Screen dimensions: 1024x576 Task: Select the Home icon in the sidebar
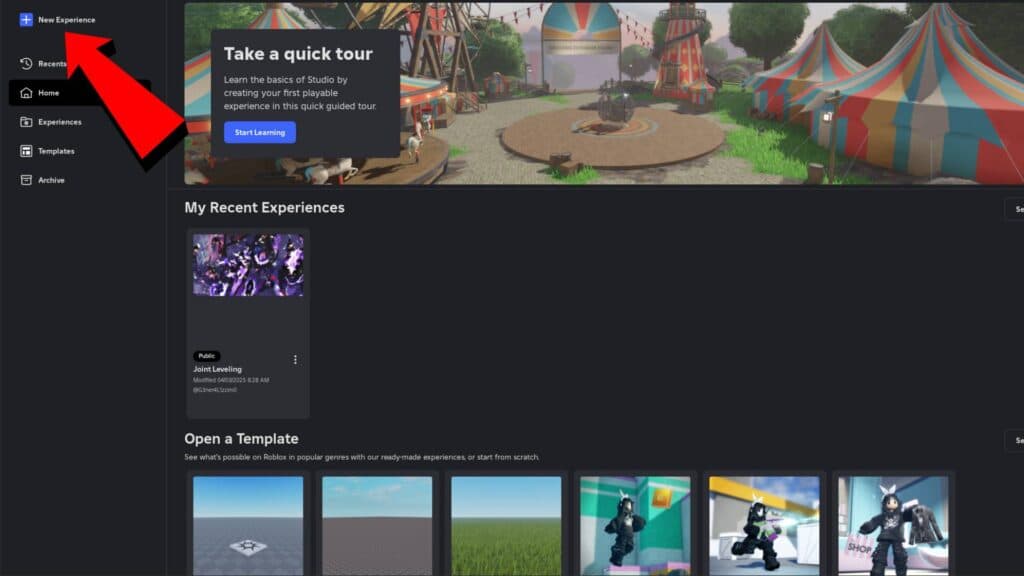[25, 92]
